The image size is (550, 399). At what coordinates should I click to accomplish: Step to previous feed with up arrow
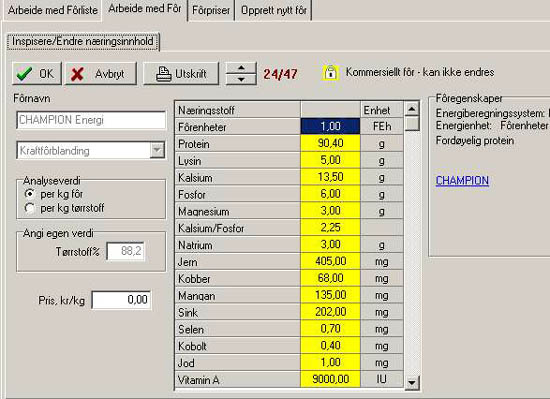241,68
